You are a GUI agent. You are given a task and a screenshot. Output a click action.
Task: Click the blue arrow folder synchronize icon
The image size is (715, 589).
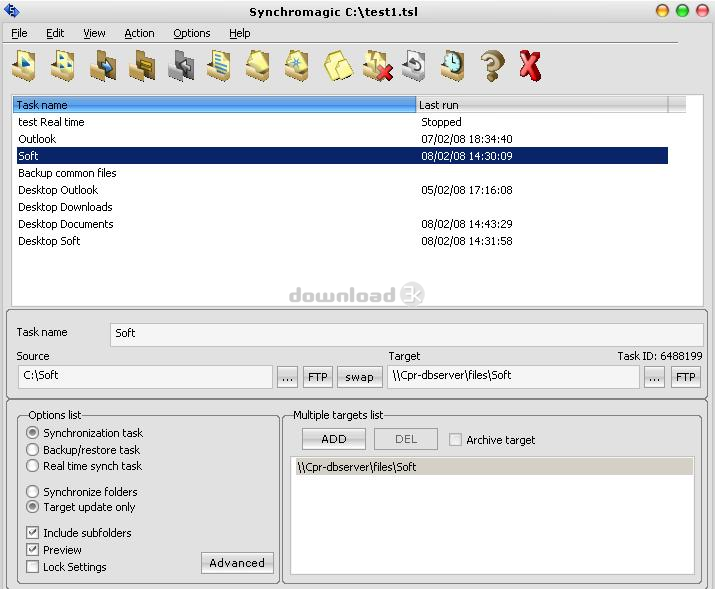click(103, 66)
